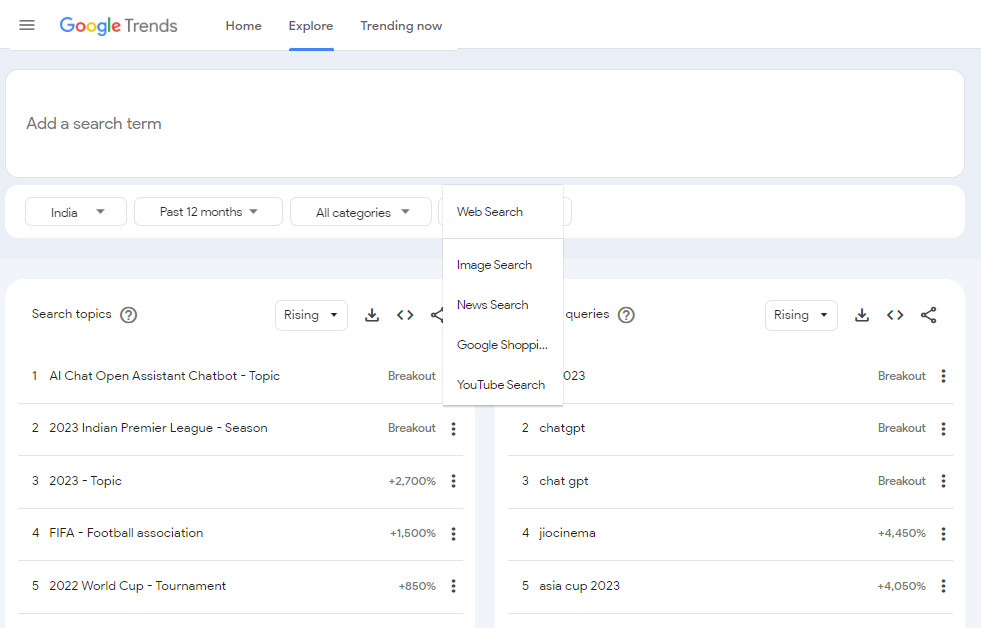The image size is (981, 628).
Task: Click the +2,700% value for 2023 topic
Action: [412, 481]
